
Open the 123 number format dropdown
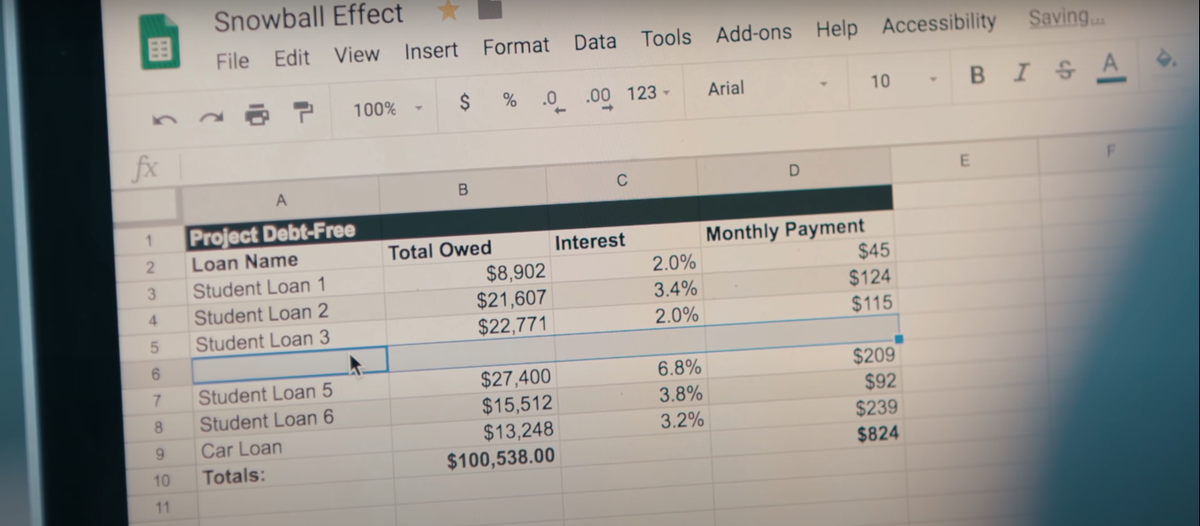point(648,94)
